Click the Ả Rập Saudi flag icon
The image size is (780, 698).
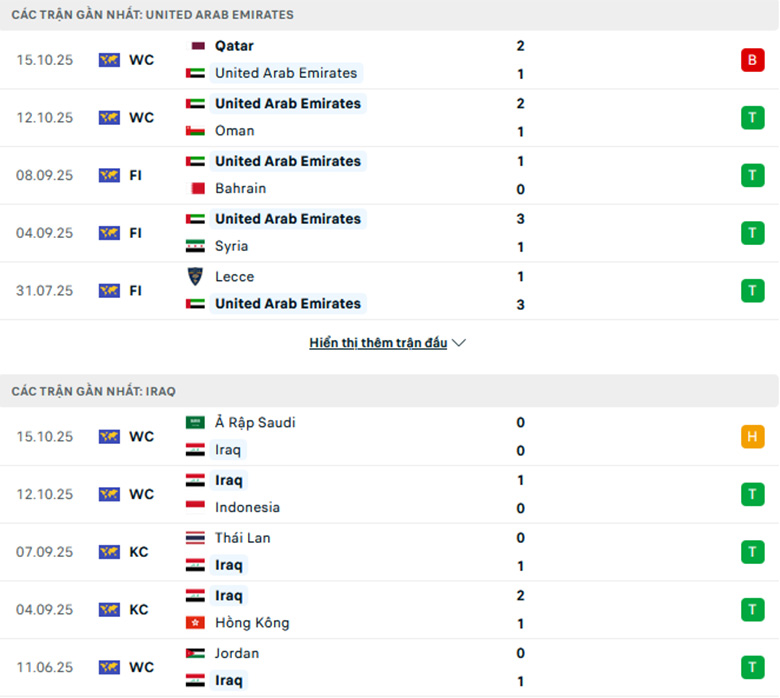(196, 423)
